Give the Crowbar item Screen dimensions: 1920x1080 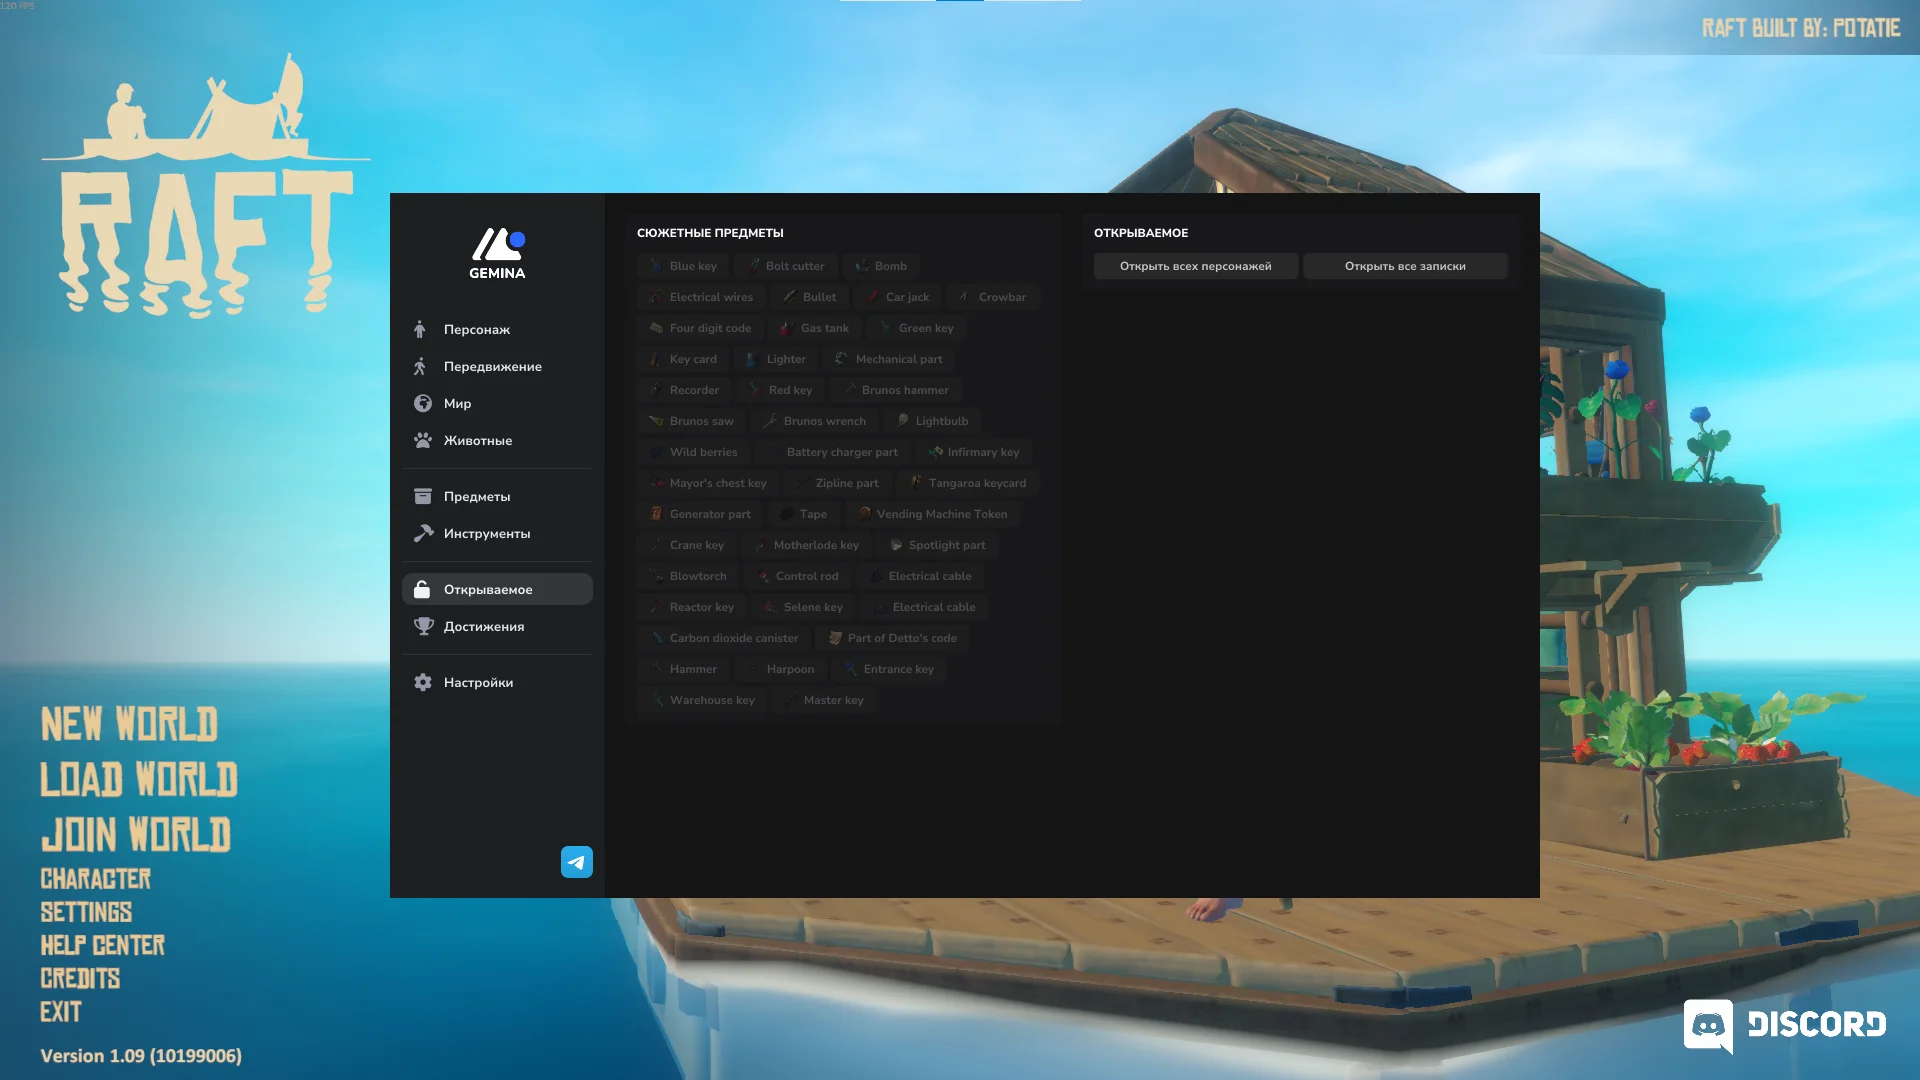[993, 297]
